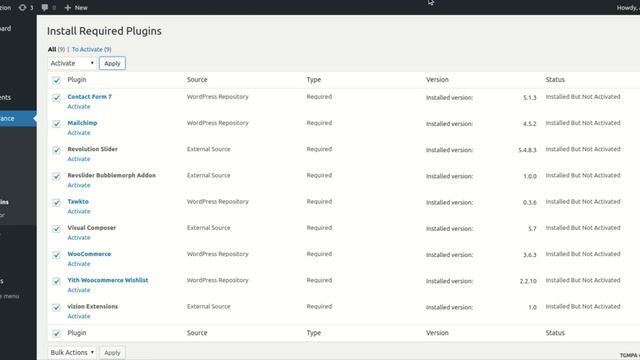The image size is (640, 360).
Task: Click the Plugin column header
Action: click(77, 80)
